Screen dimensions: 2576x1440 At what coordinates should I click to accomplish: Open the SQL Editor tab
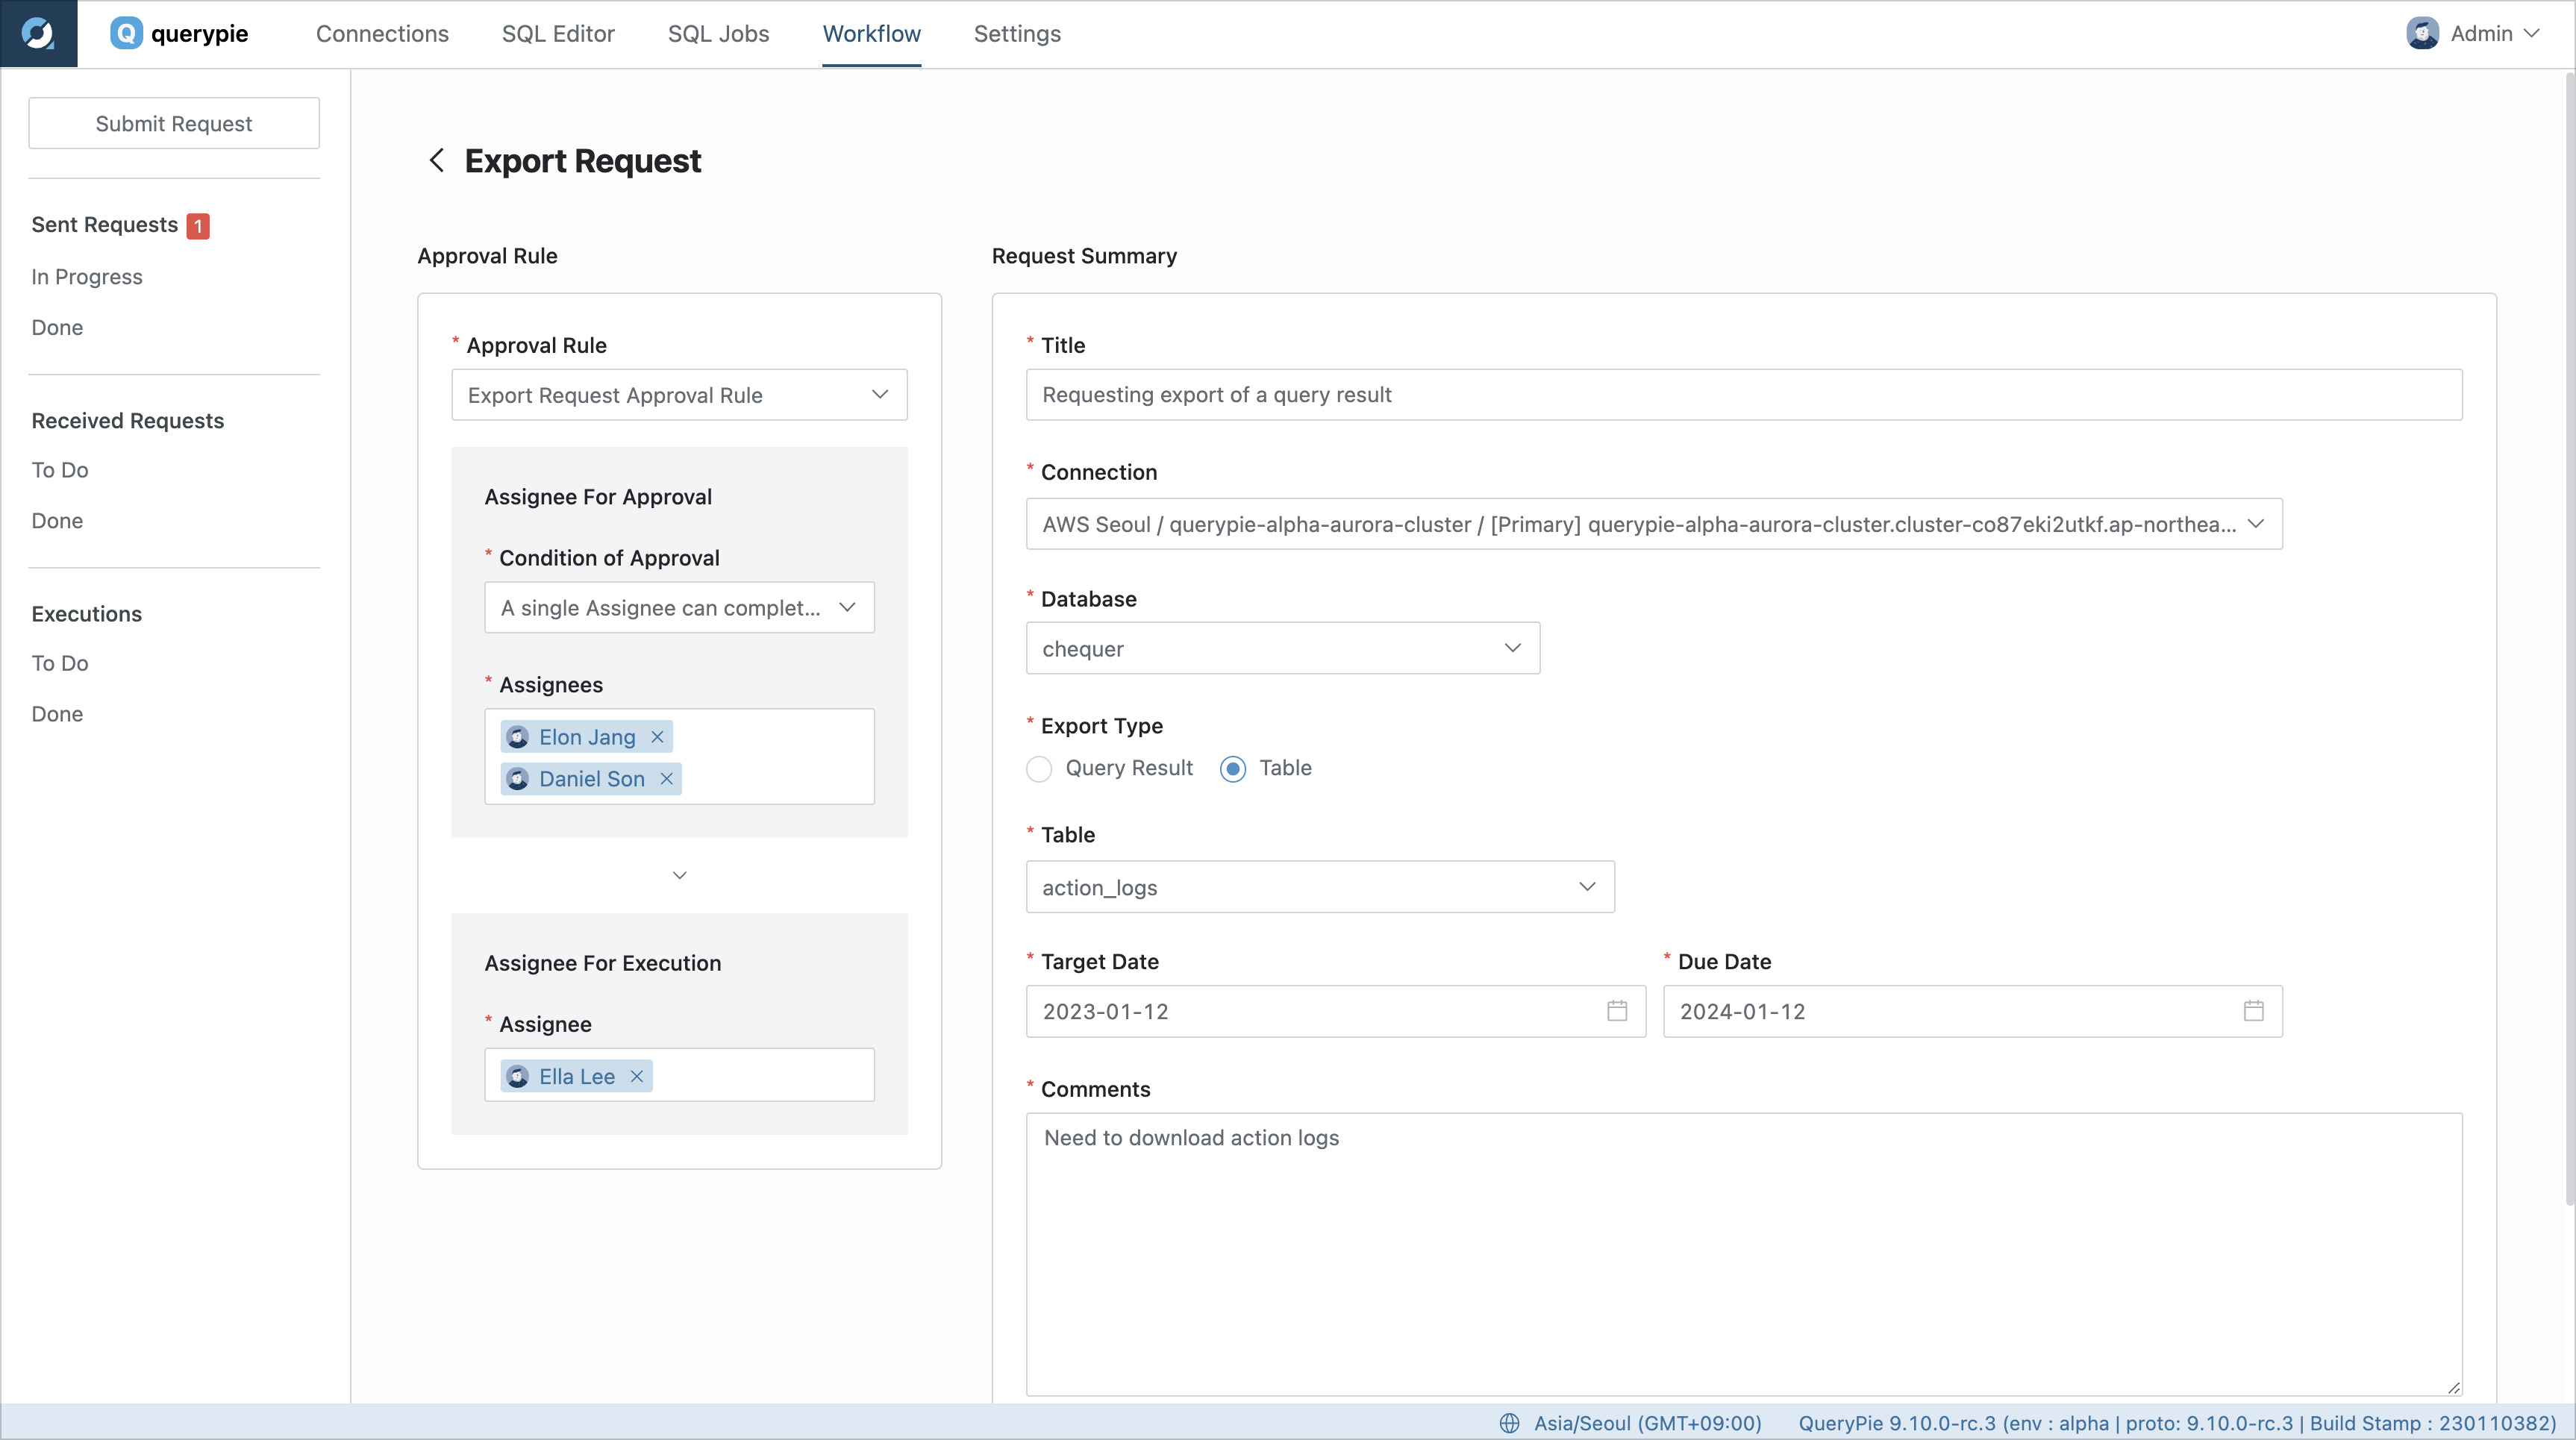point(558,34)
